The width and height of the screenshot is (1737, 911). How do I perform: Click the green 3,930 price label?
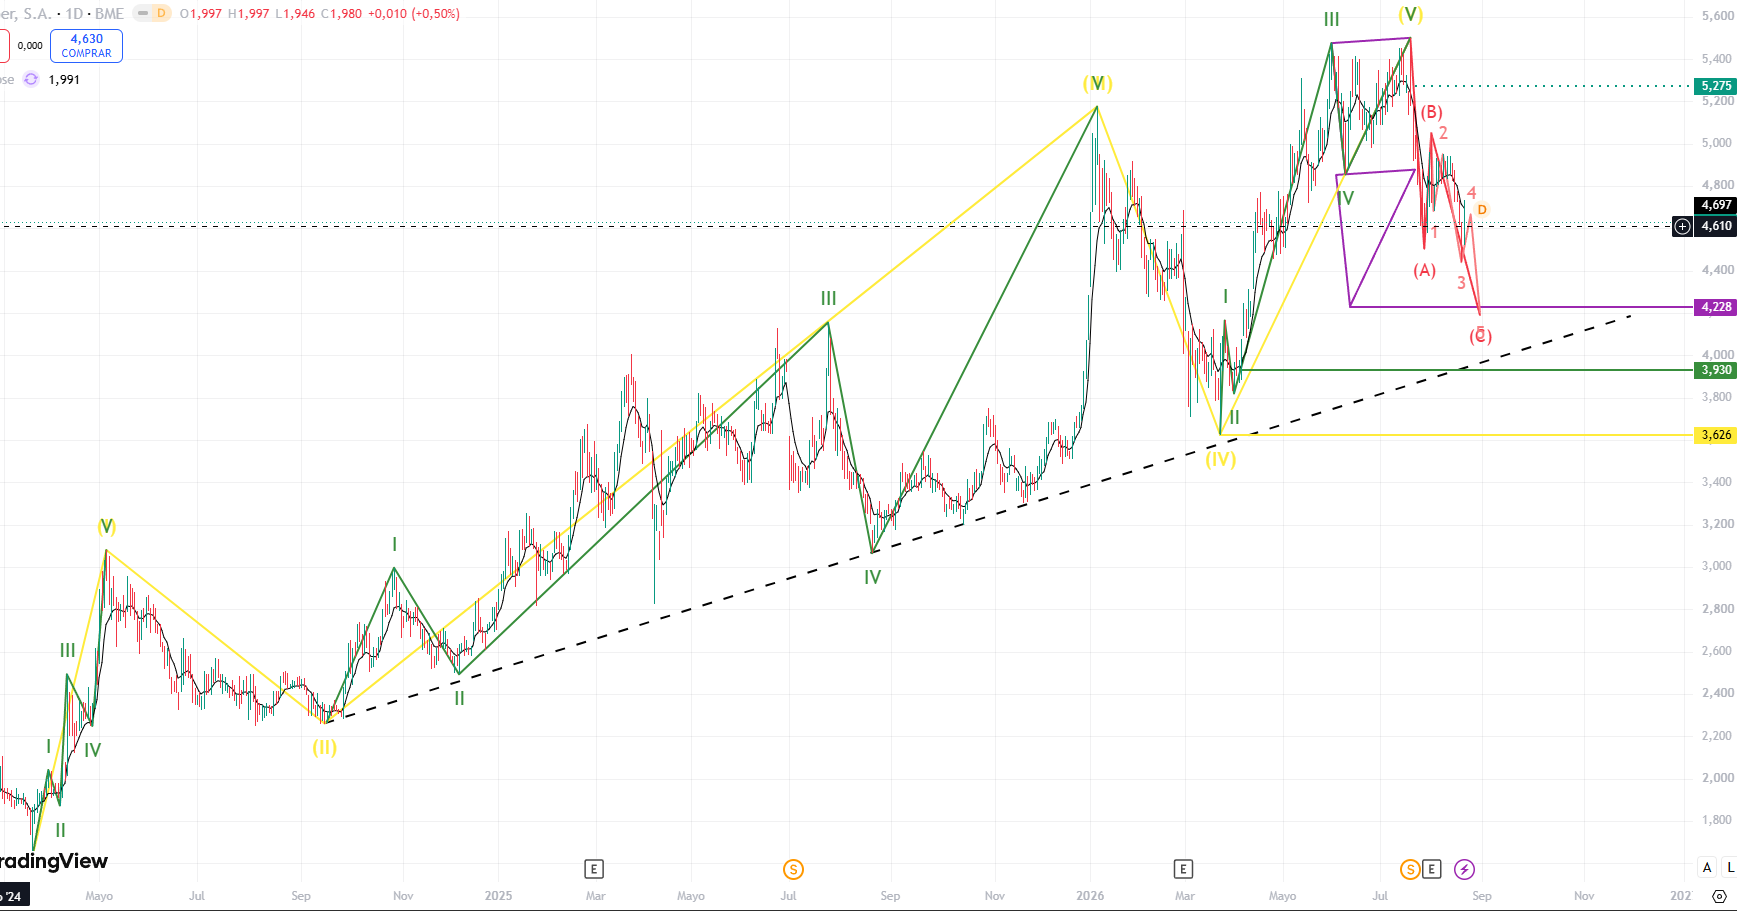tap(1716, 370)
